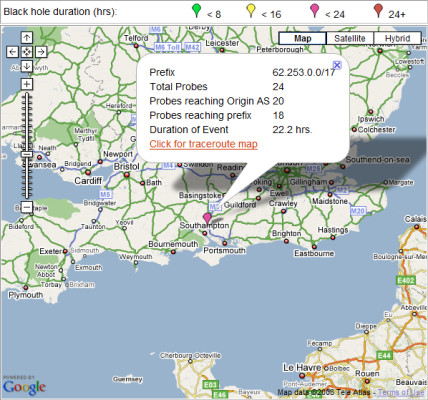
Task: Click the zoom slider handle
Action: coord(27,154)
